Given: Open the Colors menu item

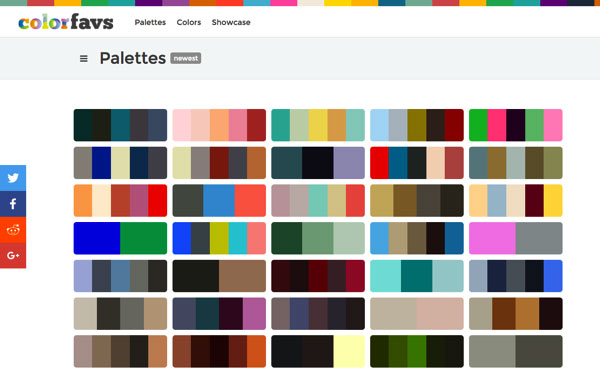Looking at the screenshot, I should 189,22.
